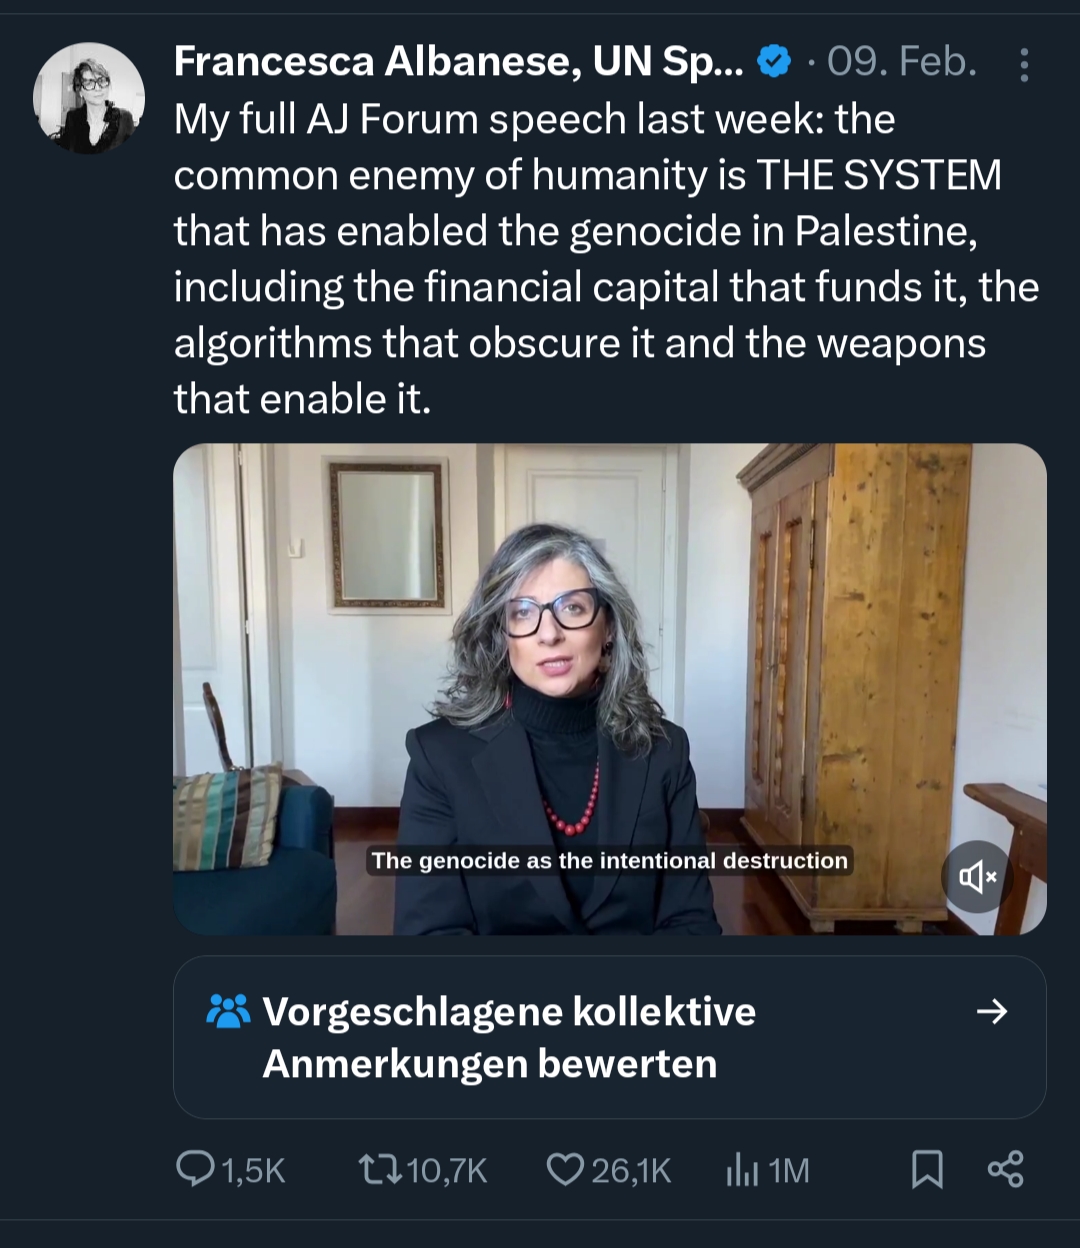1080x1248 pixels.
Task: Unmute the video with the speaker icon
Action: [x=977, y=877]
